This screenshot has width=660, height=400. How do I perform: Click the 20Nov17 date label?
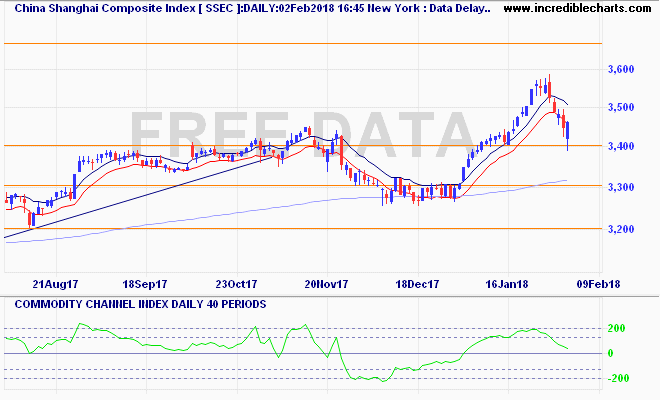327,284
